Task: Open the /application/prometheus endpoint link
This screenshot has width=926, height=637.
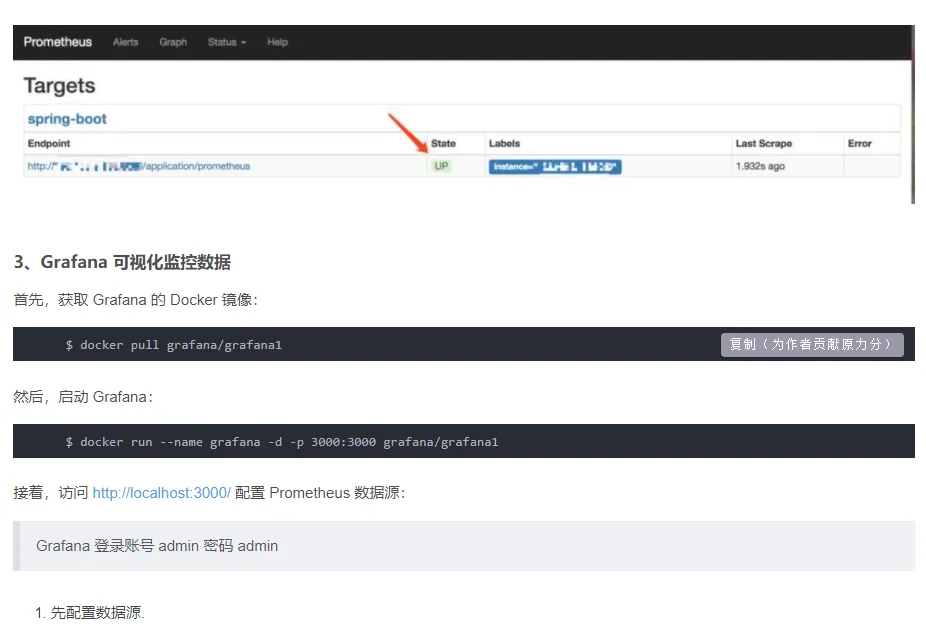Action: point(139,166)
